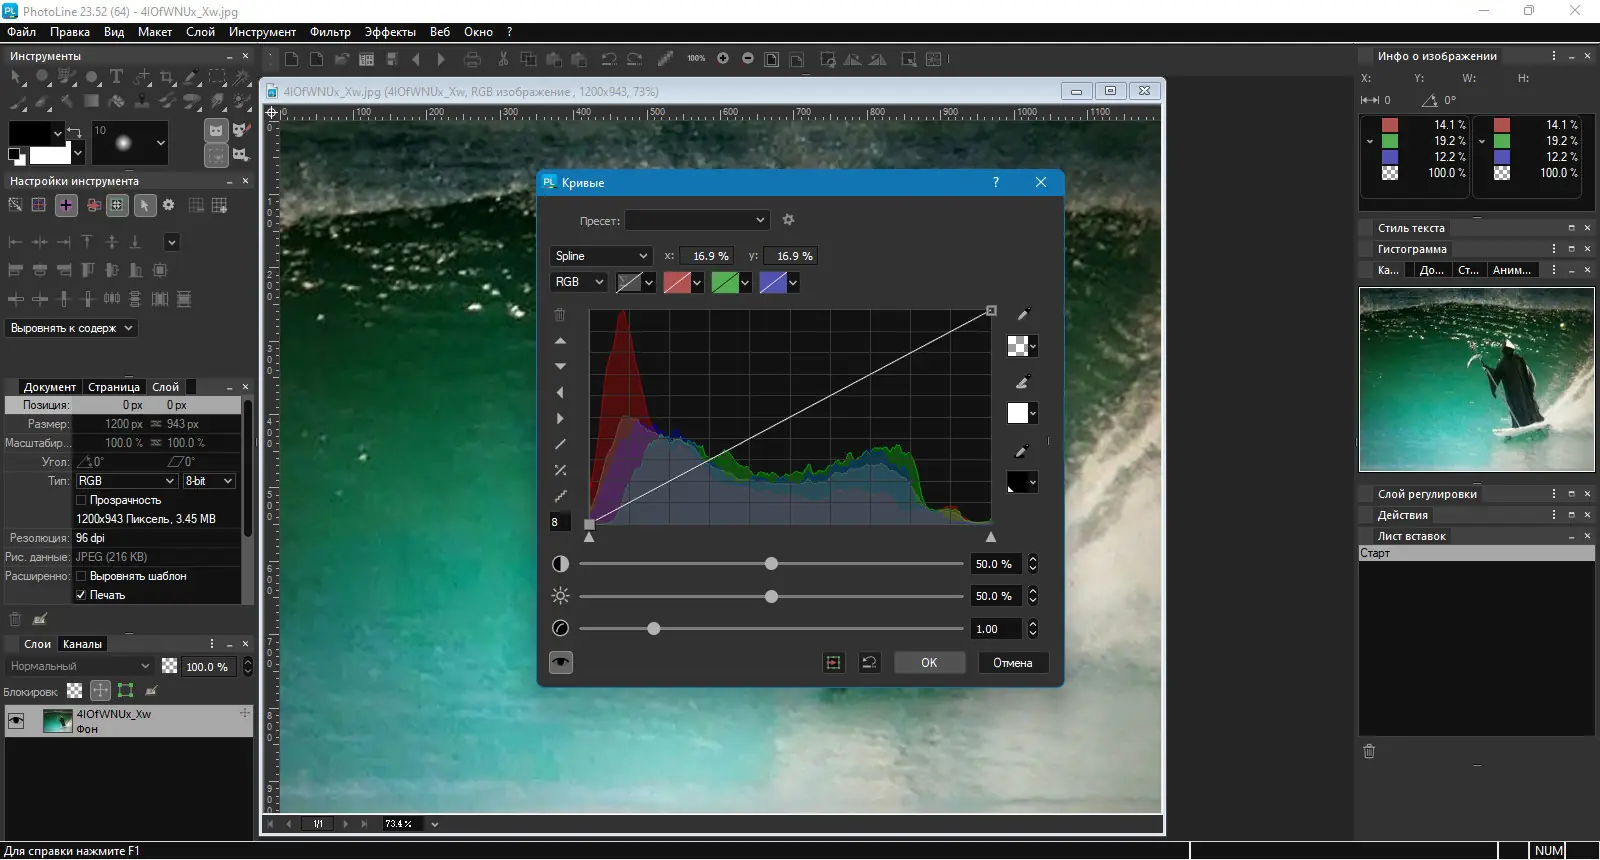Viewport: 1600px width, 860px height.
Task: Click the Cut scissors icon
Action: 503,59
